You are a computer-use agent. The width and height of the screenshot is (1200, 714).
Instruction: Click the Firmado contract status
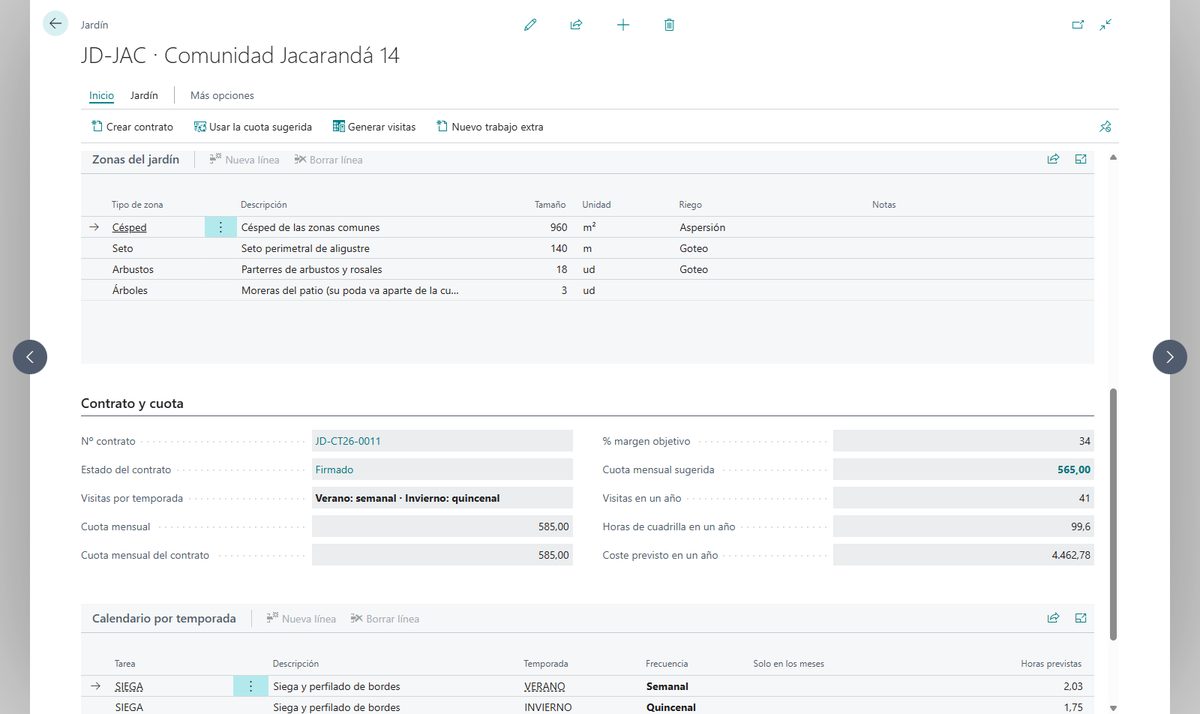click(334, 469)
